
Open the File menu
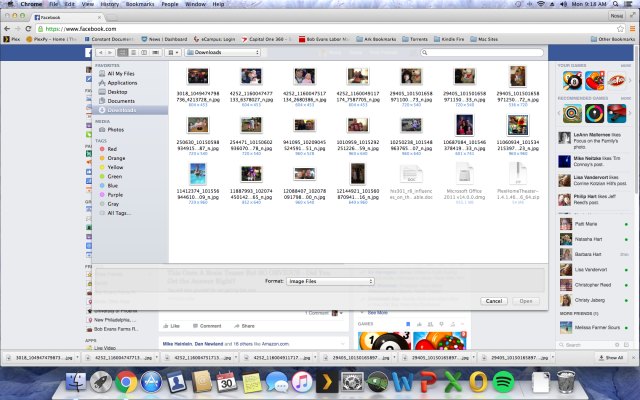(53, 4)
